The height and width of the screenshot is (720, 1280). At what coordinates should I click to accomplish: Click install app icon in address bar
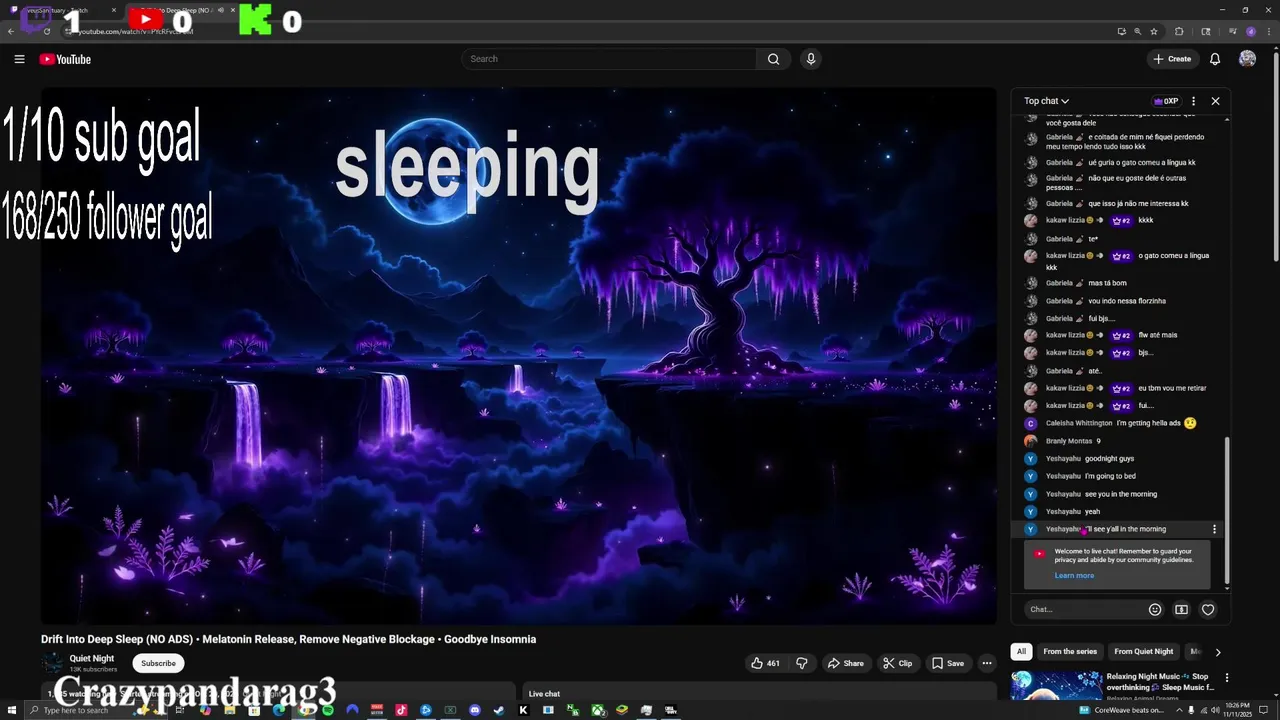tap(1122, 31)
